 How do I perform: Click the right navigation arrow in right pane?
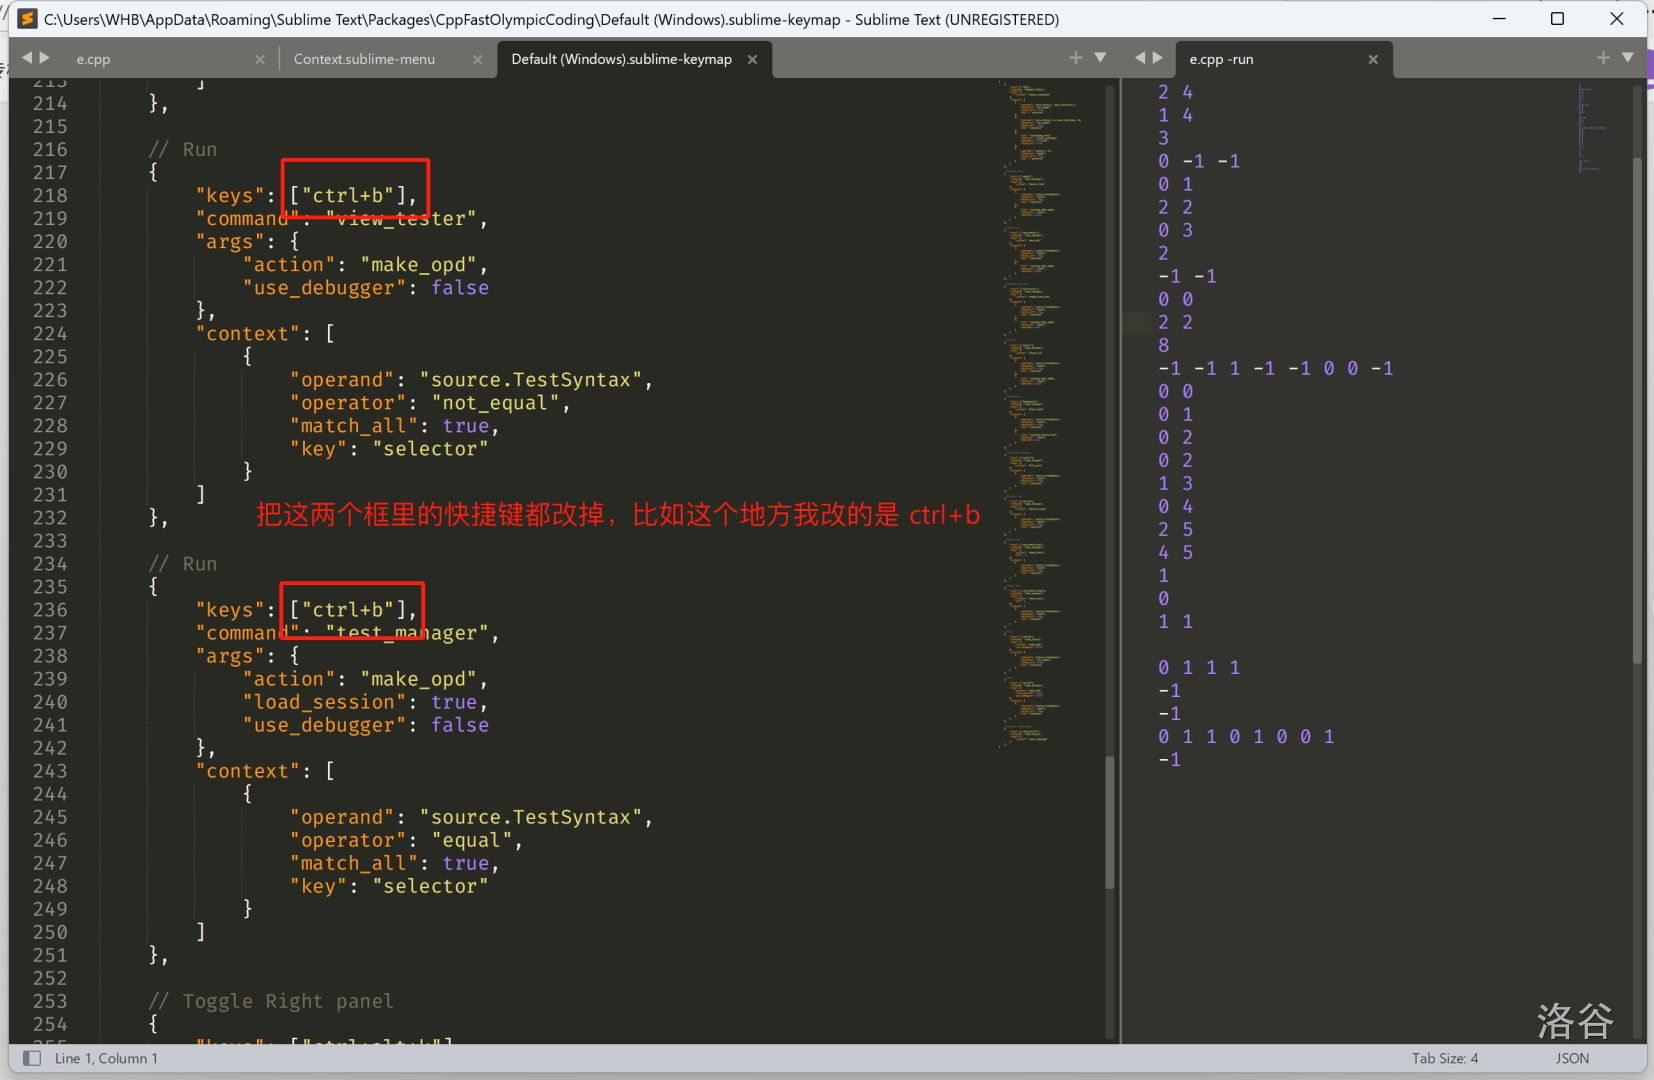point(1158,58)
